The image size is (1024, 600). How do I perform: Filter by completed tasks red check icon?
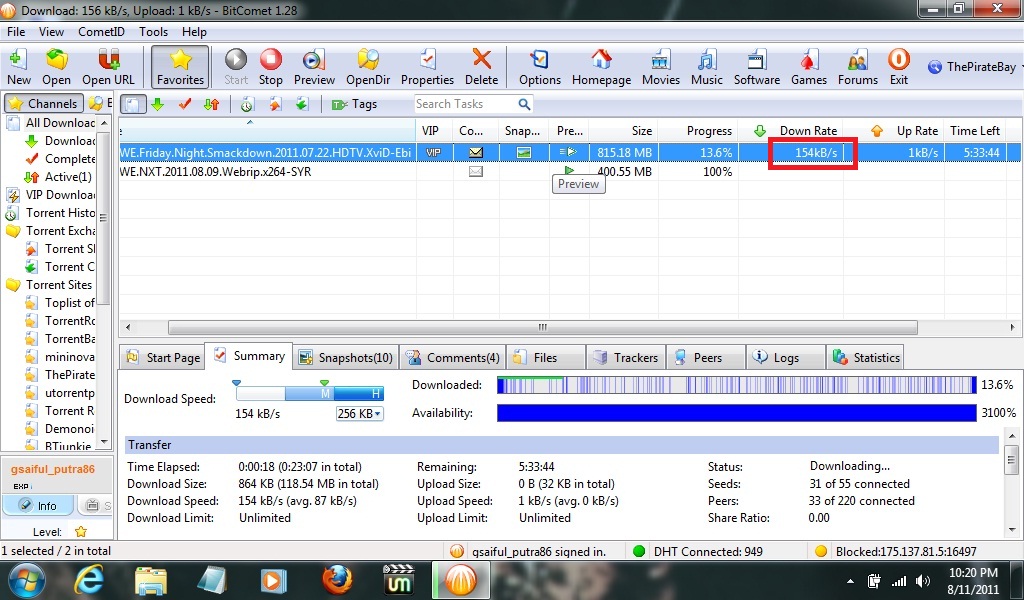tap(185, 104)
